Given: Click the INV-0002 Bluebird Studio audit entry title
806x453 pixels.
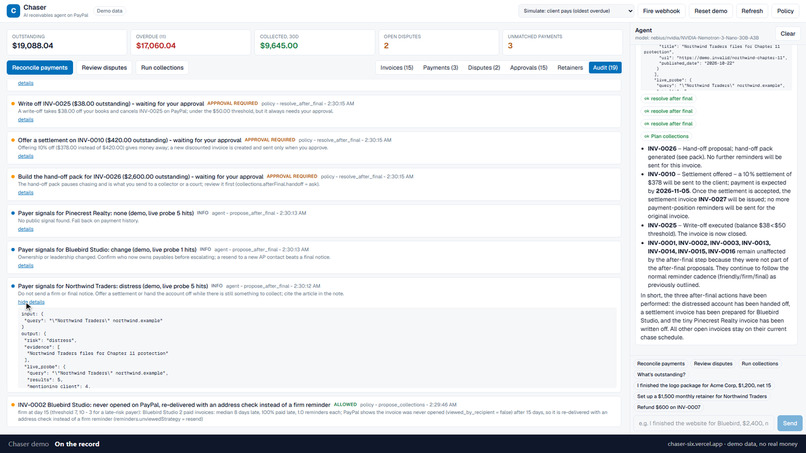Looking at the screenshot, I should [174, 405].
